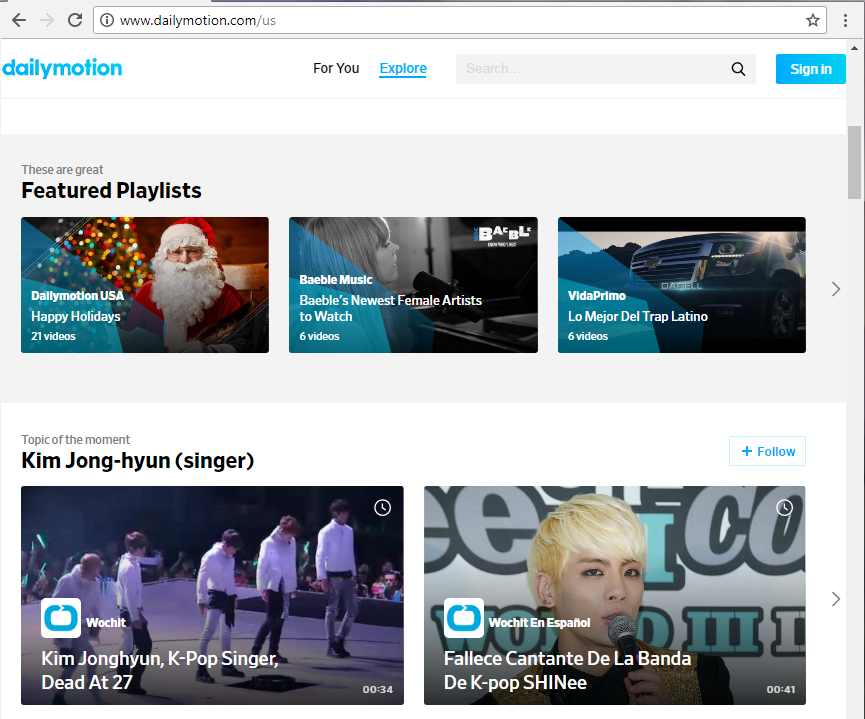Follow the Kim Jong-hyun topic
The width and height of the screenshot is (865, 719).
(767, 451)
